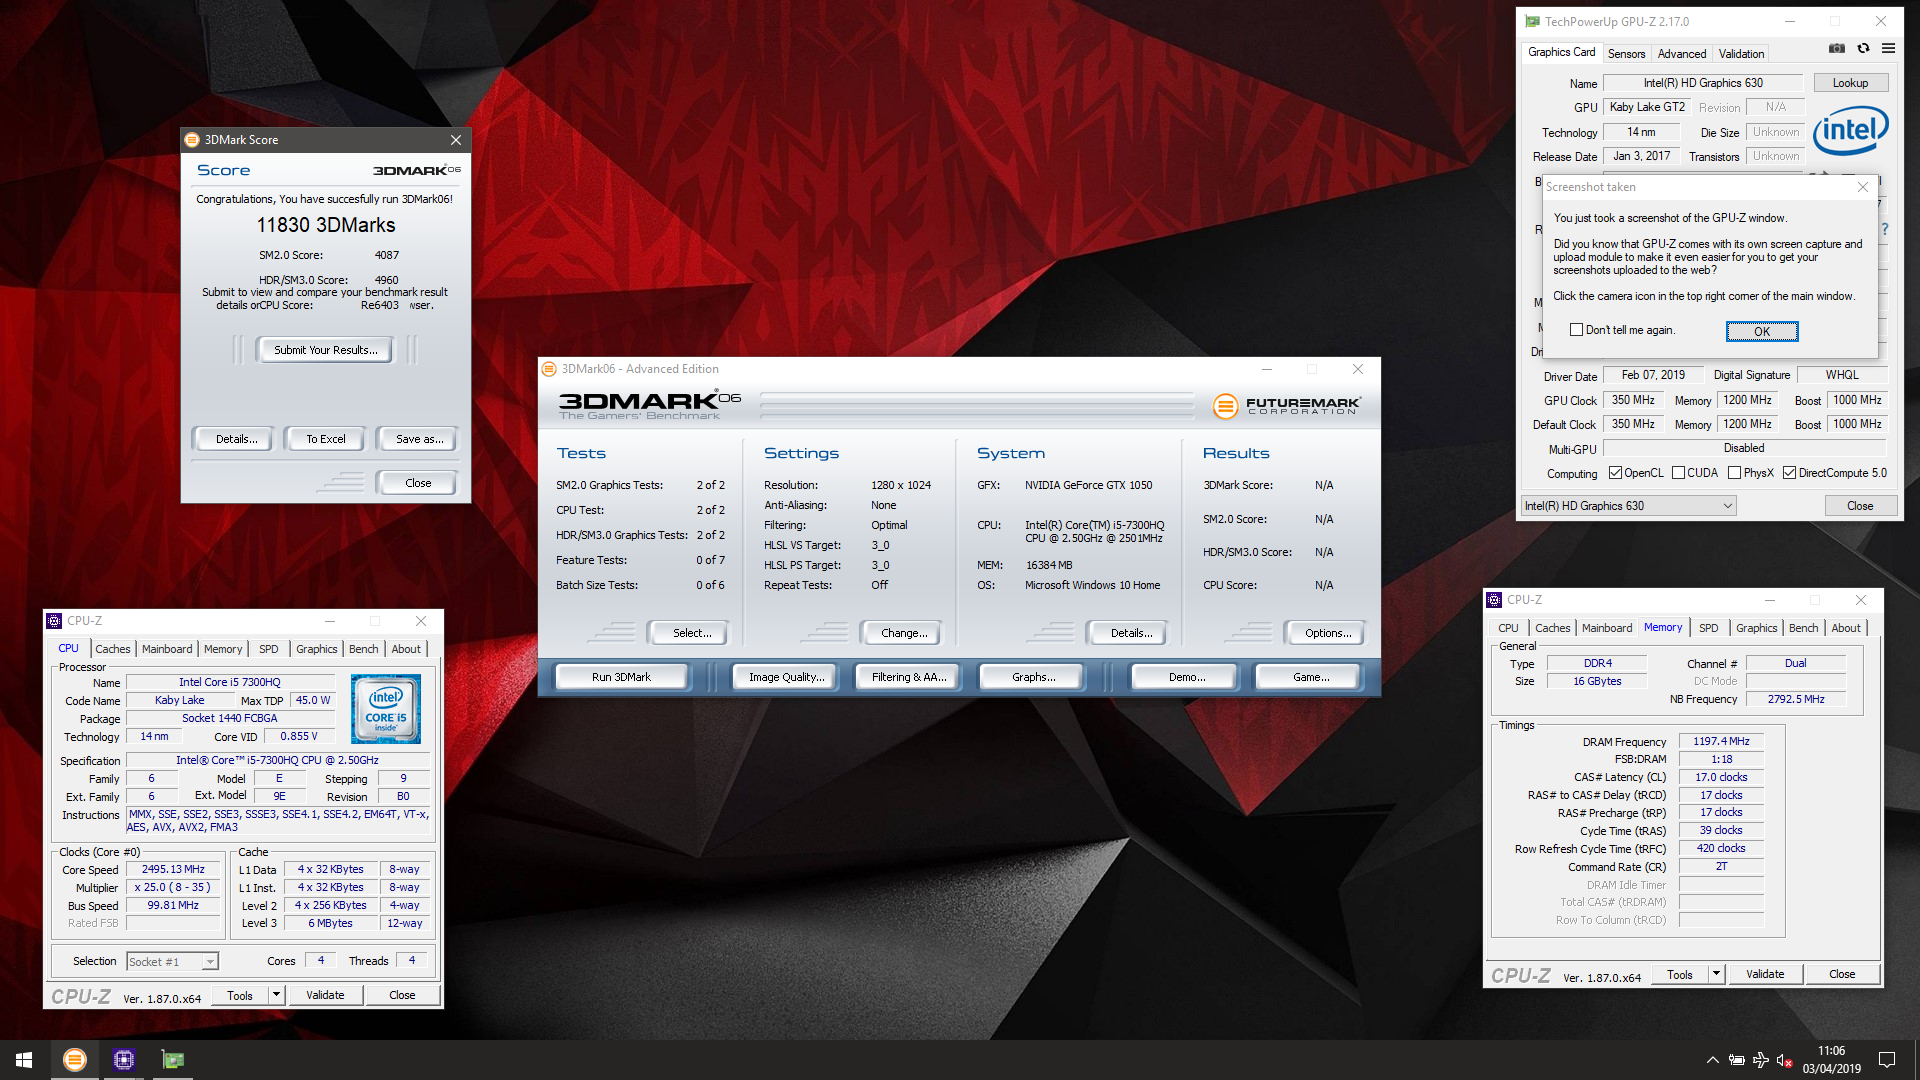Viewport: 1920px width, 1080px height.
Task: Open the Socket #1 selection dropdown
Action: [x=172, y=962]
